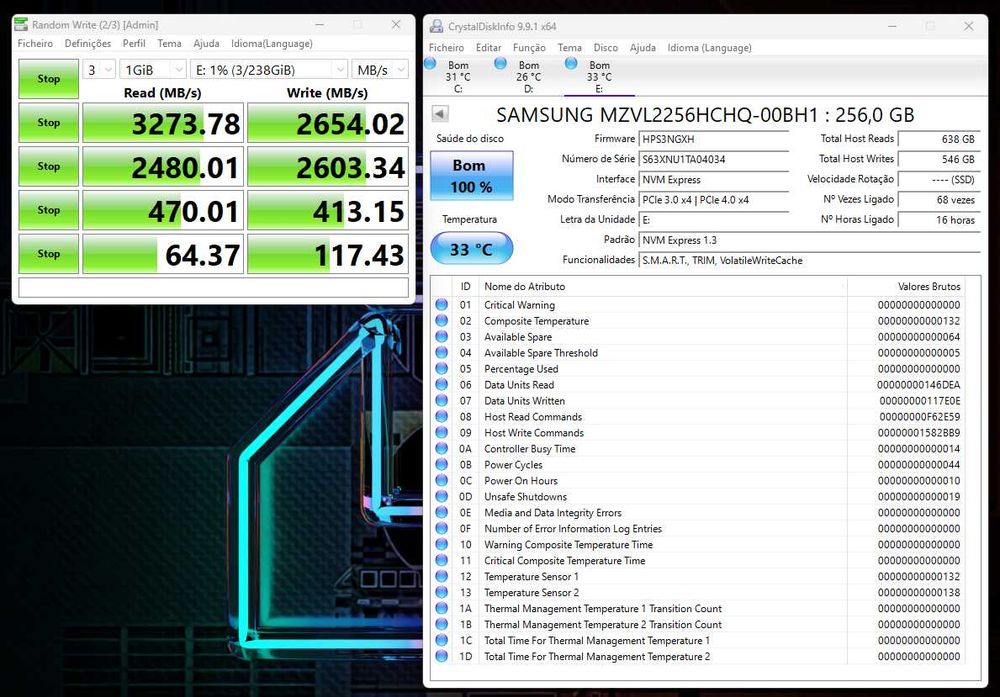The height and width of the screenshot is (697, 1000).
Task: Open Função menu in CrystalDiskInfo
Action: [x=529, y=48]
